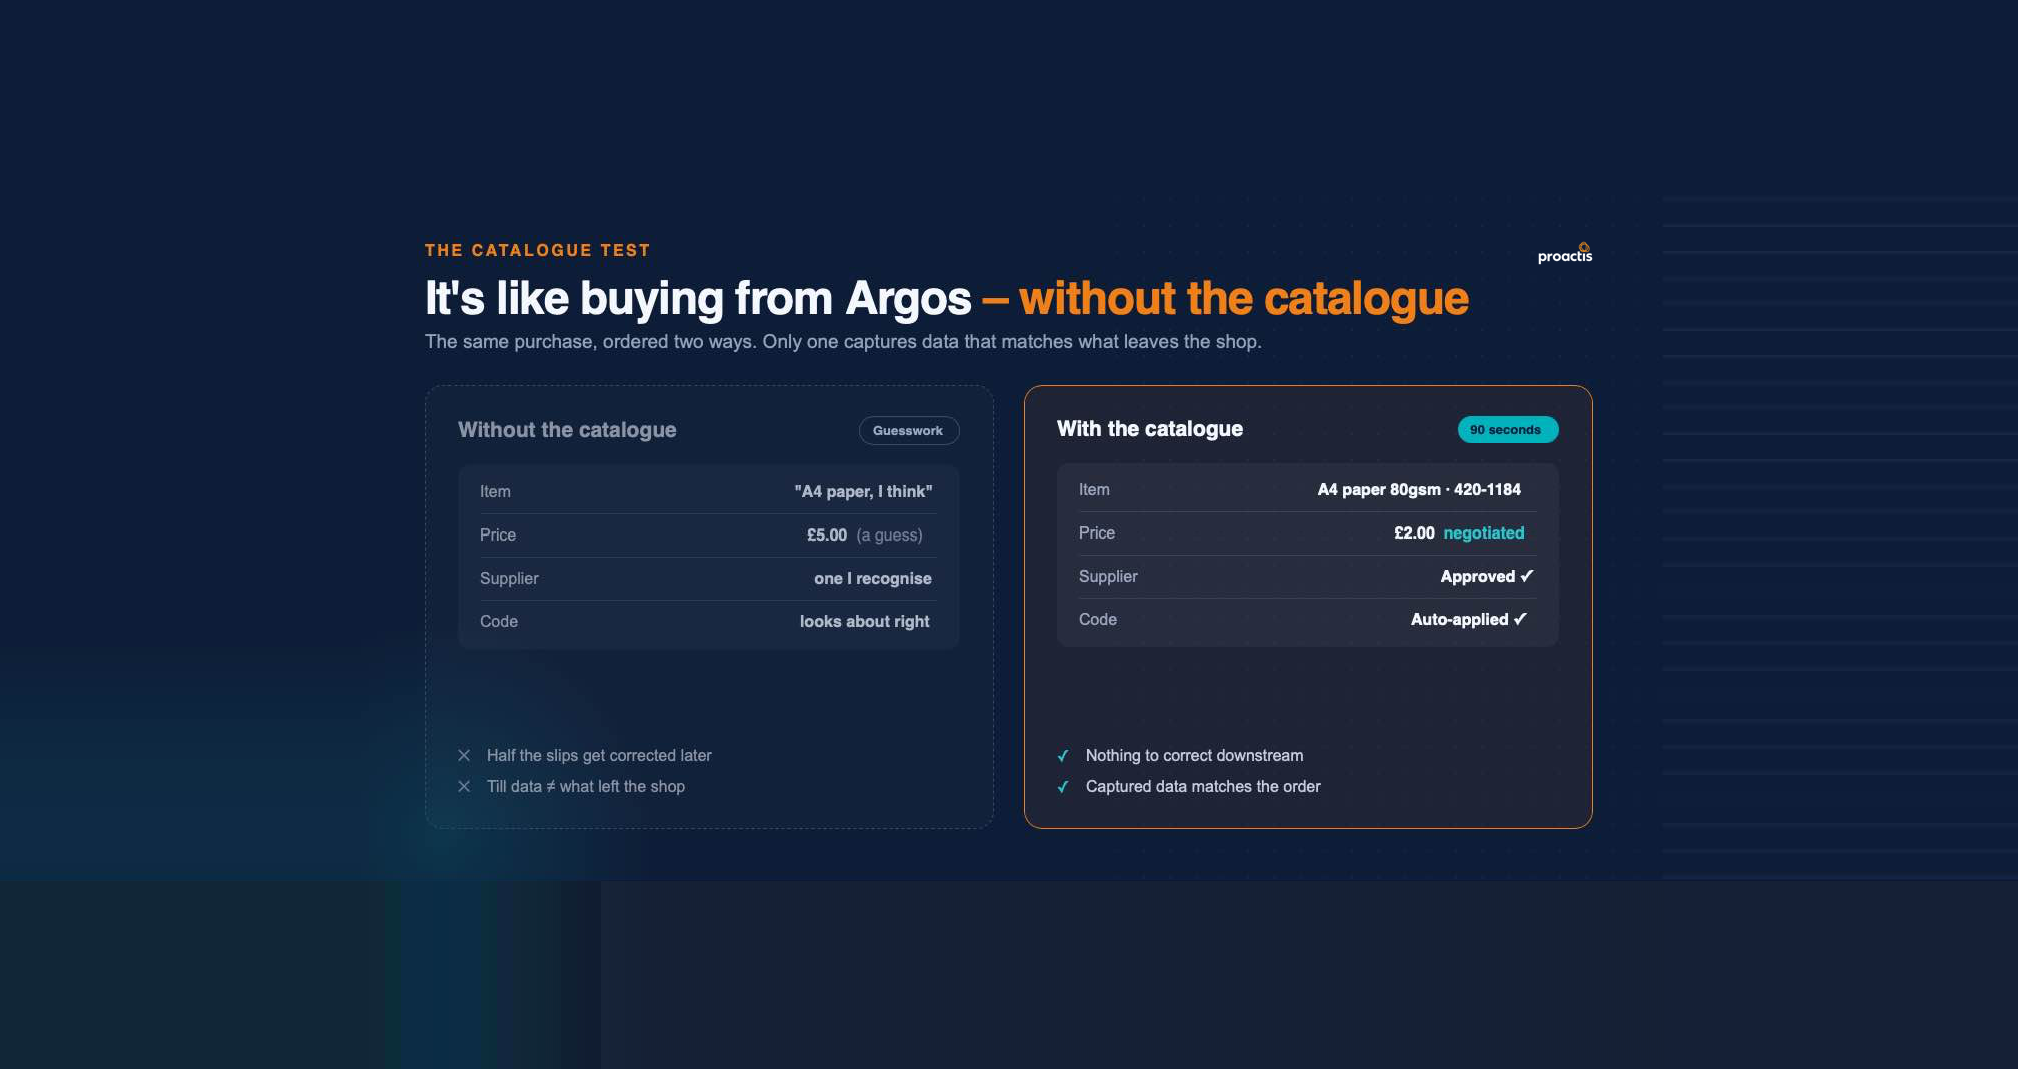Click the 'Supplier' label in the 'With the catalogue' card
The height and width of the screenshot is (1069, 2018).
(x=1108, y=576)
